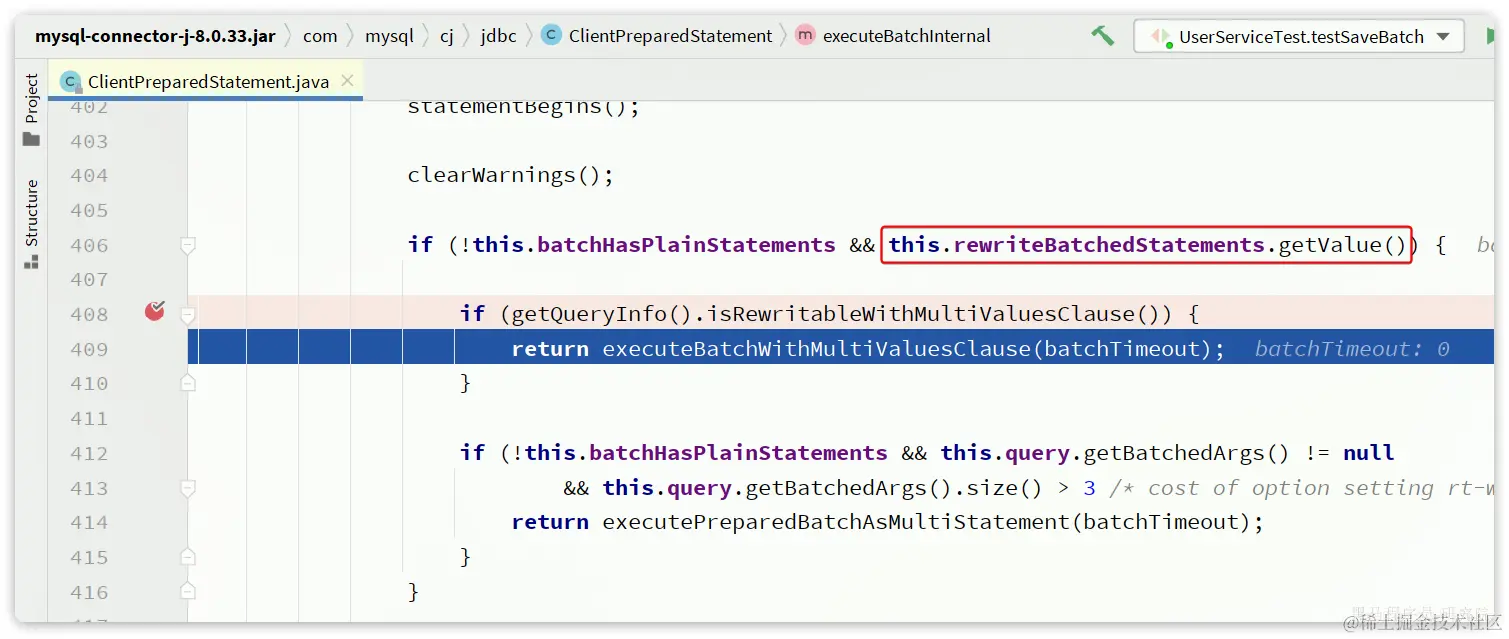The width and height of the screenshot is (1509, 639).
Task: Click line number 414 in gutter
Action: (89, 522)
